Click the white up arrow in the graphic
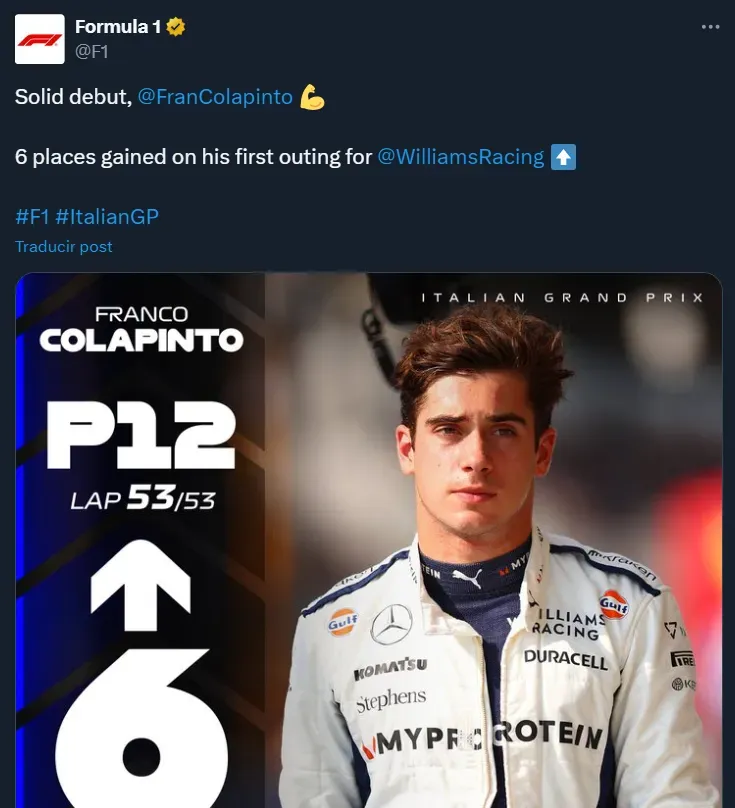 click(141, 590)
